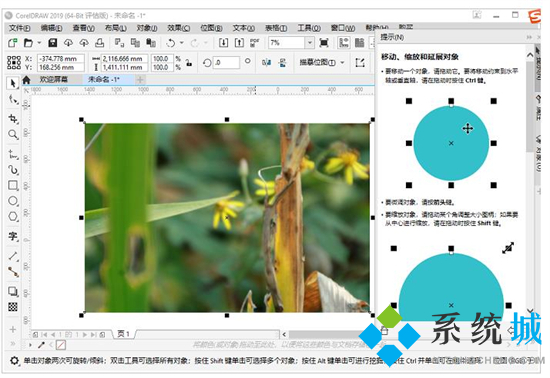
Task: Open the status bar gear settings
Action: pyautogui.click(x=14, y=360)
